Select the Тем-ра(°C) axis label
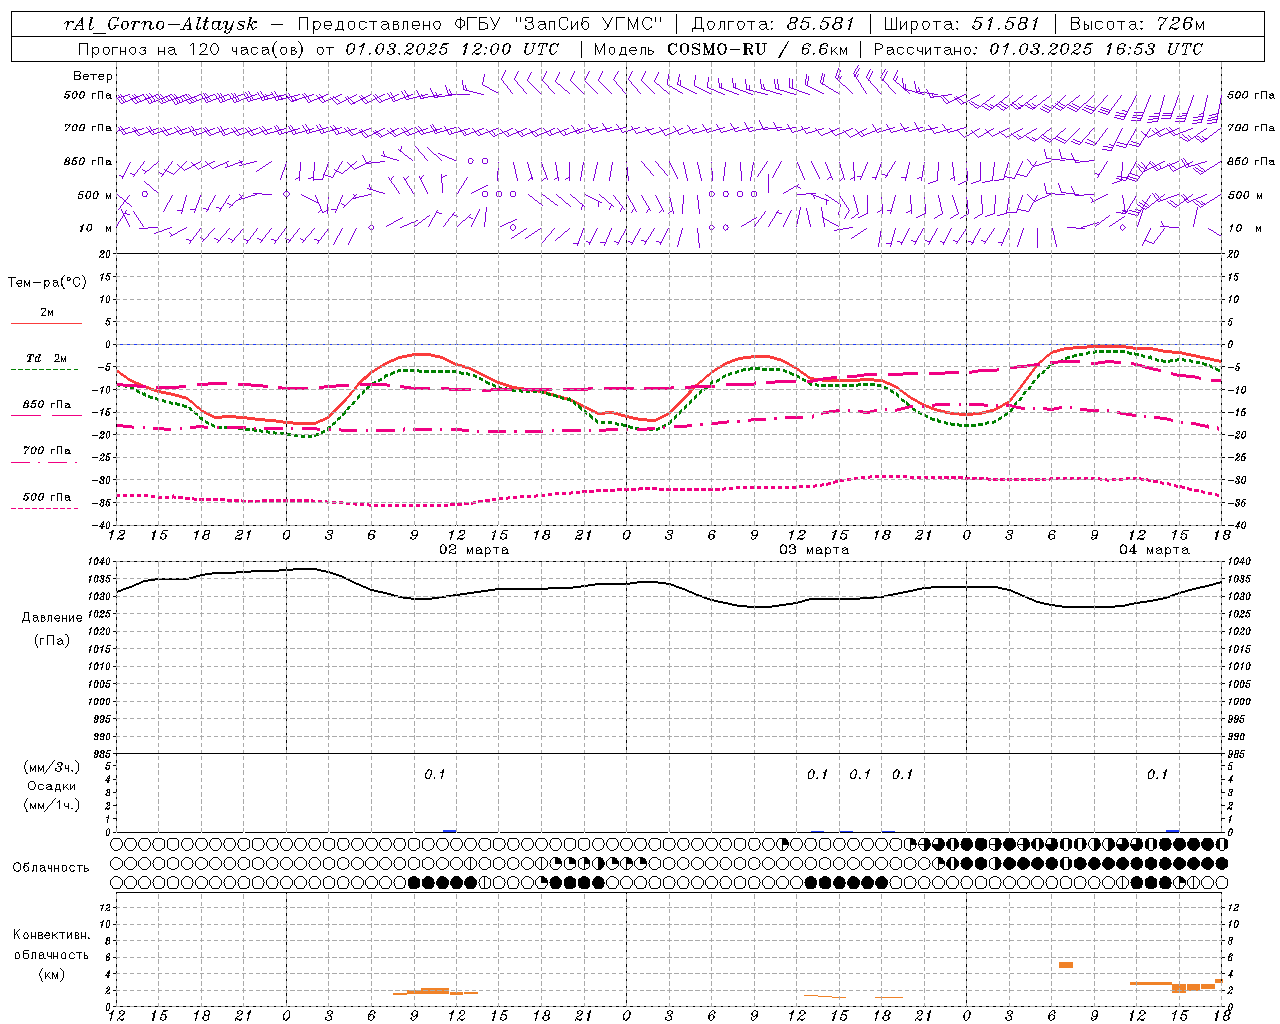The width and height of the screenshot is (1280, 1024). tap(47, 283)
